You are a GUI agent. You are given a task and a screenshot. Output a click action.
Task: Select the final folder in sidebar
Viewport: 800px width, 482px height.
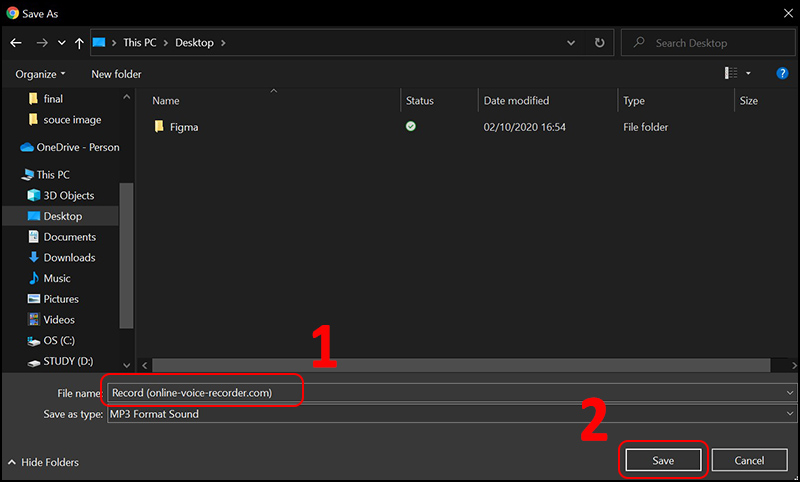(53, 99)
